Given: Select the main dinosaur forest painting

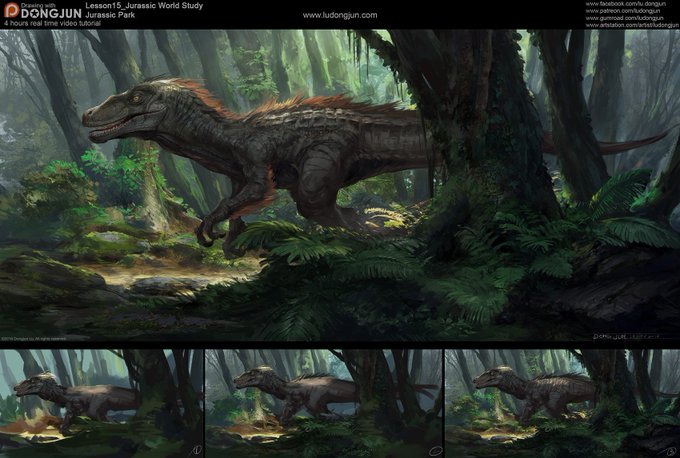Looking at the screenshot, I should (340, 185).
